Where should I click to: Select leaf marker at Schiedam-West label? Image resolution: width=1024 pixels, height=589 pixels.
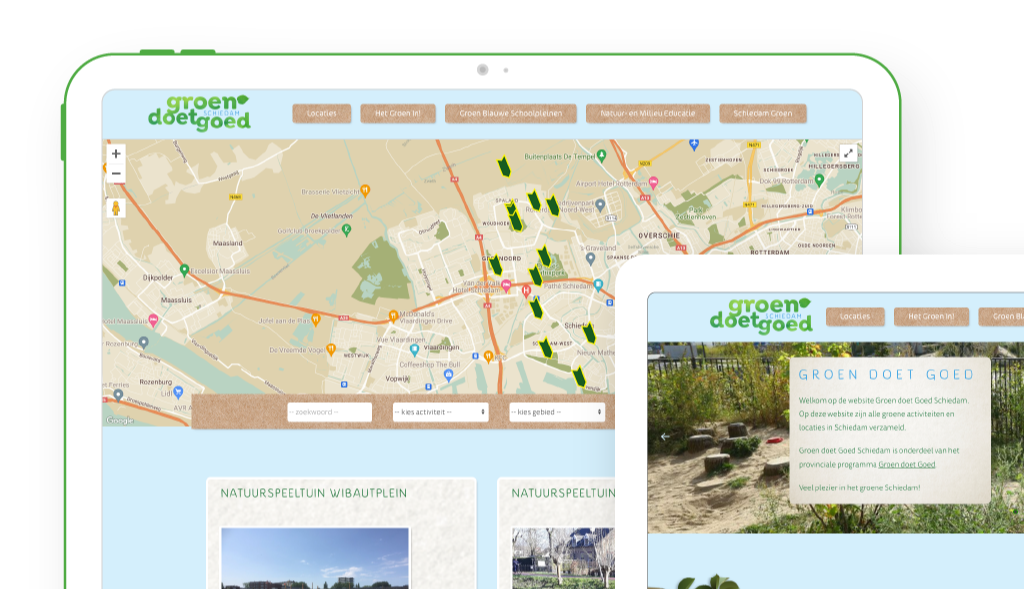pos(546,348)
